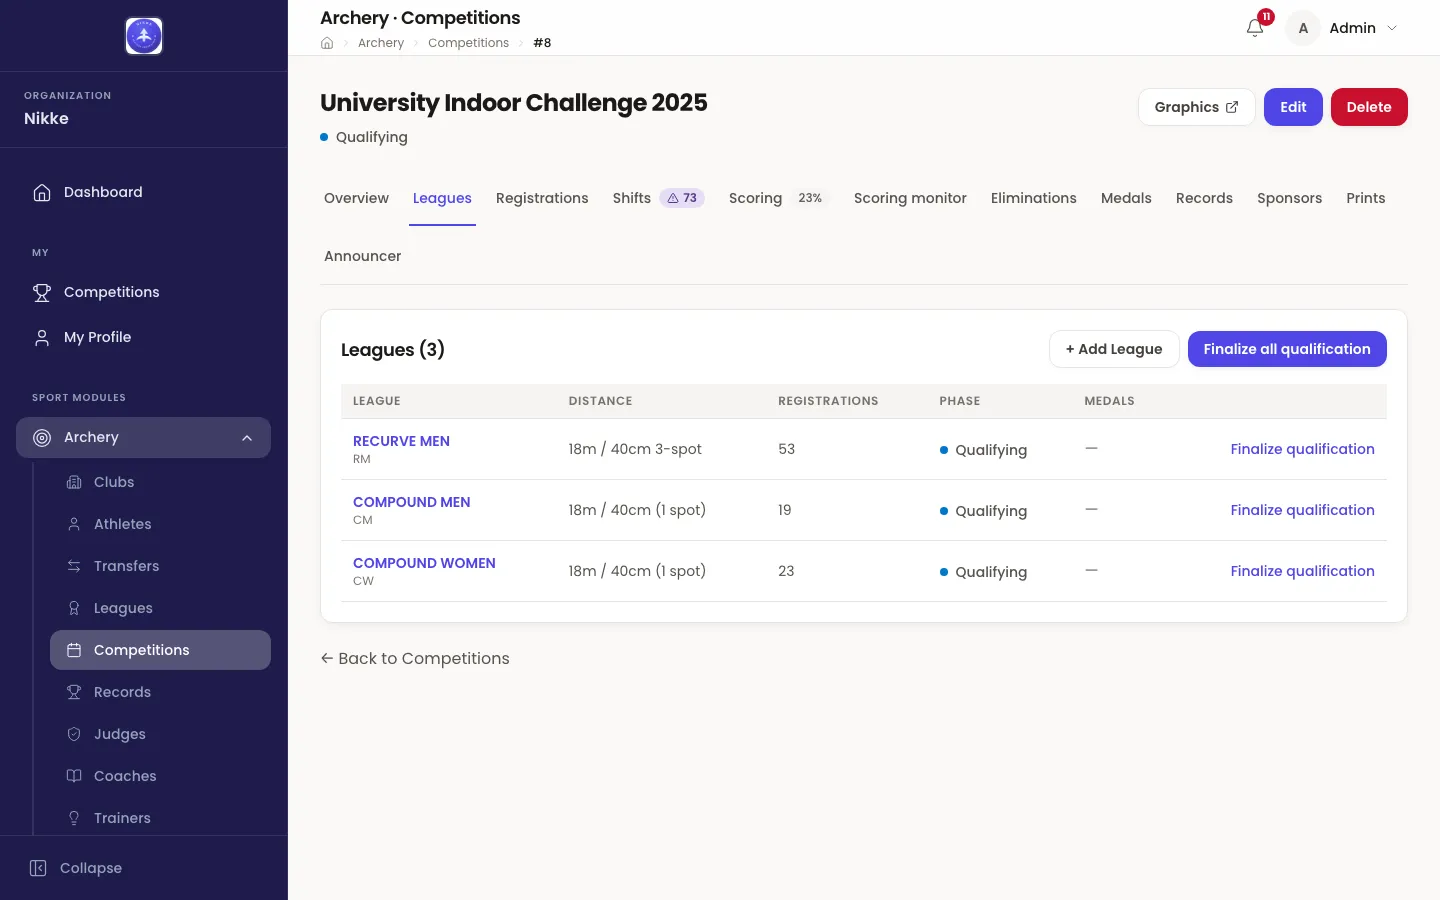Click the Judges shield icon
The height and width of the screenshot is (900, 1440).
(74, 734)
